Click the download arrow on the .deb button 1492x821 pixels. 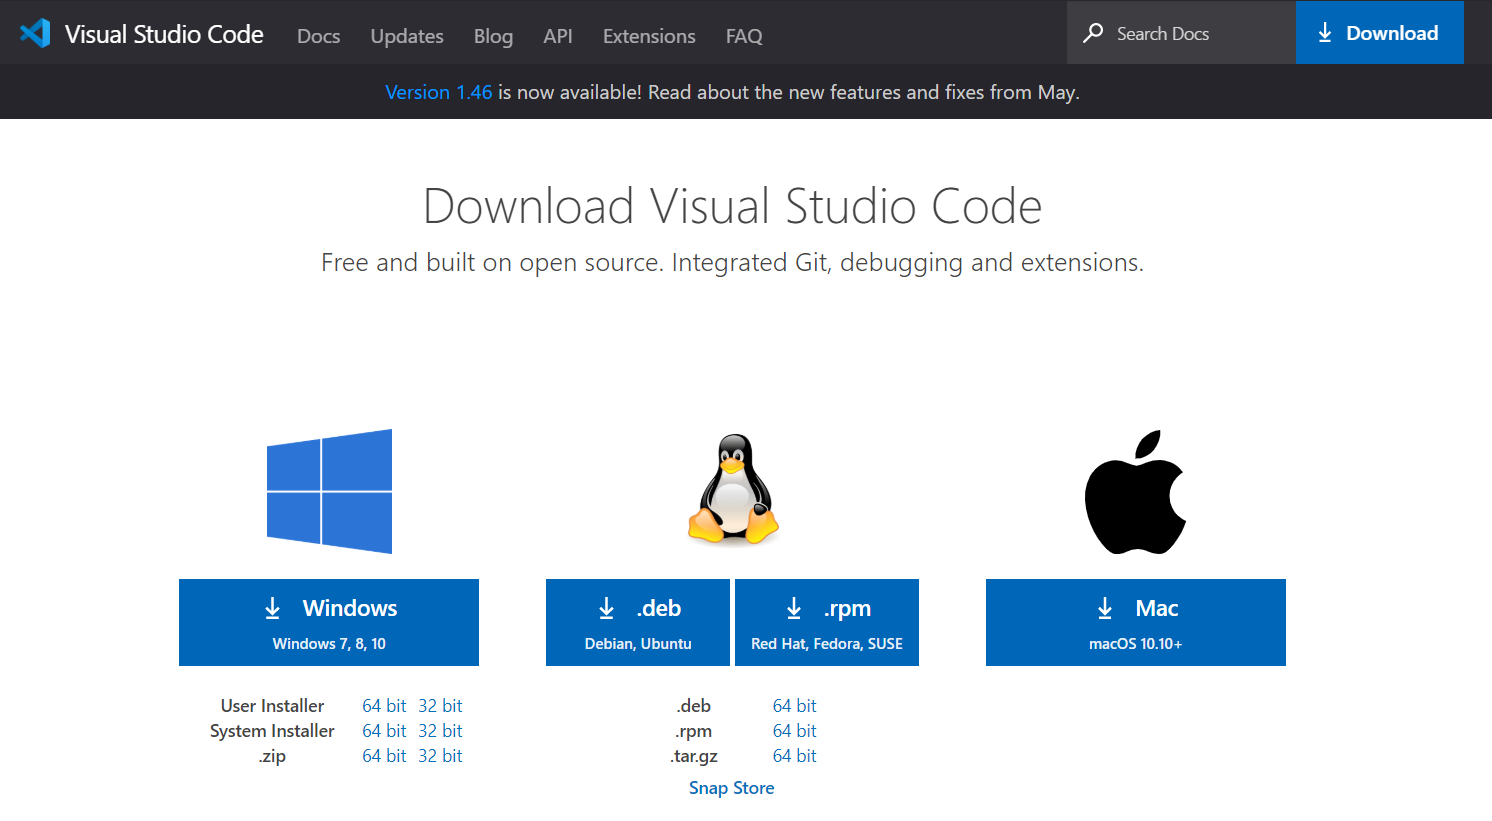click(x=606, y=607)
